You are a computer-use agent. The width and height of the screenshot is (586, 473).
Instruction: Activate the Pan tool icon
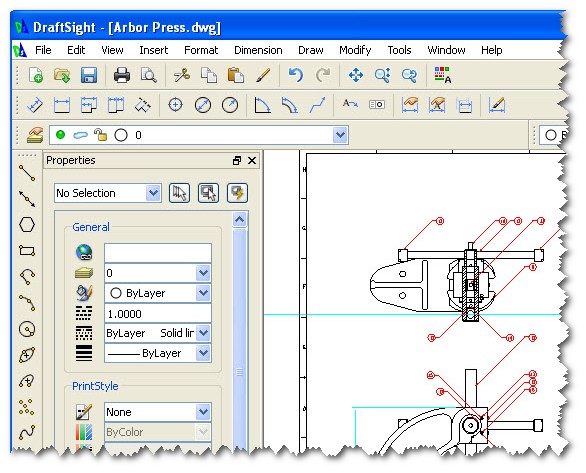coord(355,75)
